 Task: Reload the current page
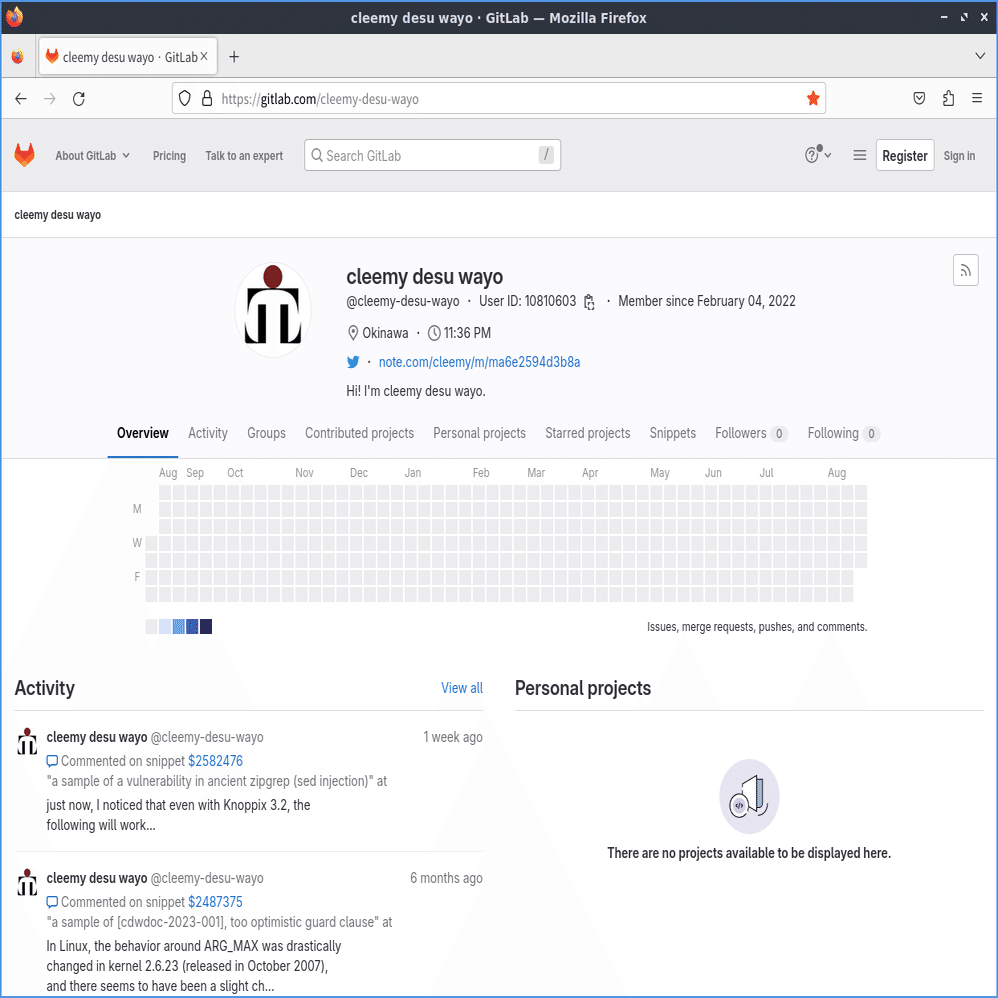tap(79, 99)
